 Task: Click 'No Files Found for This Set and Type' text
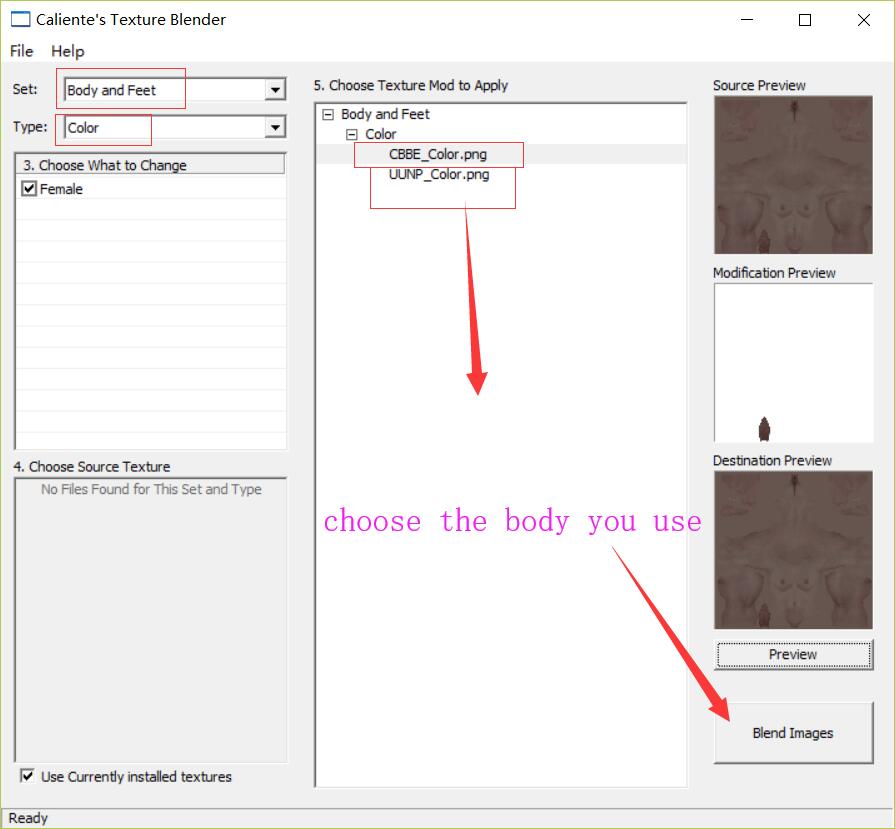point(151,489)
